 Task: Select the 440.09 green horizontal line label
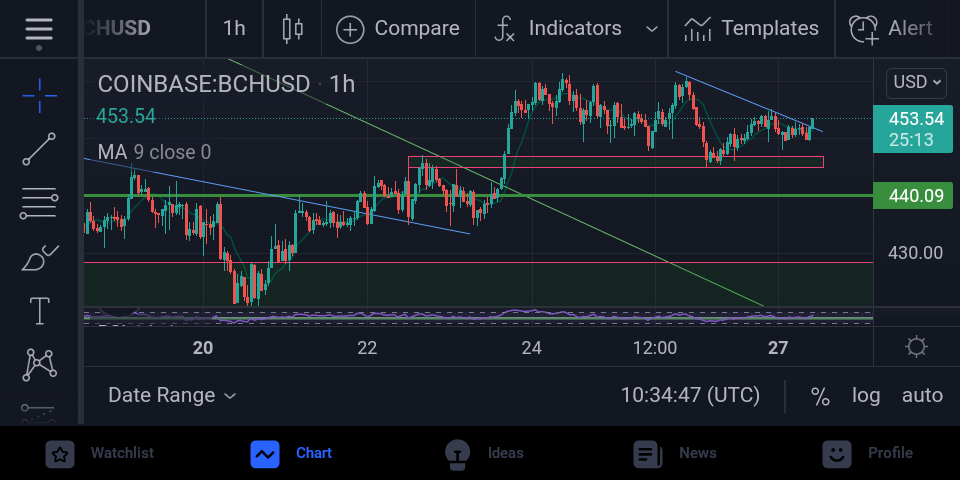[x=913, y=196]
